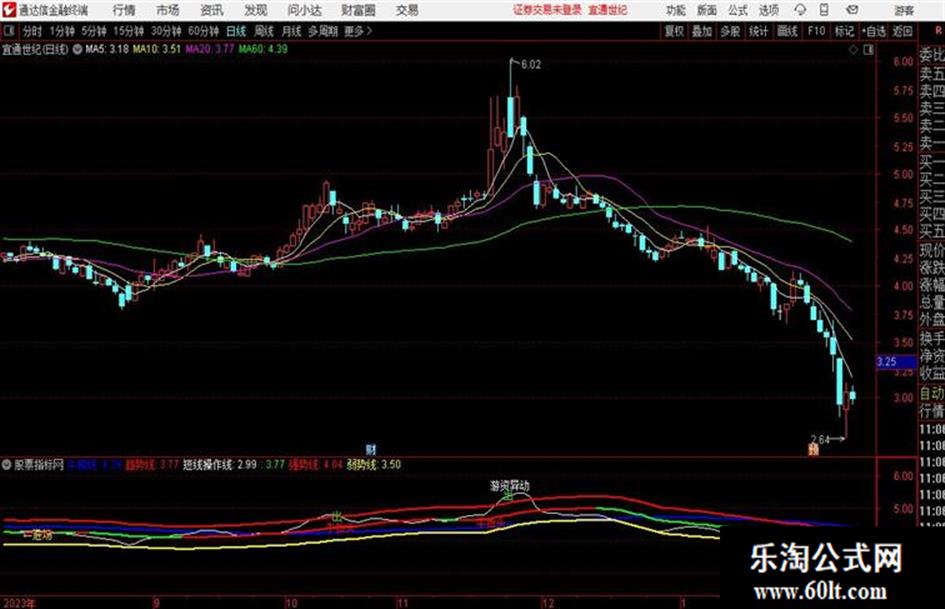Screen dimensions: 945x609
Task: Switch to 分时 chart period
Action: click(33, 31)
